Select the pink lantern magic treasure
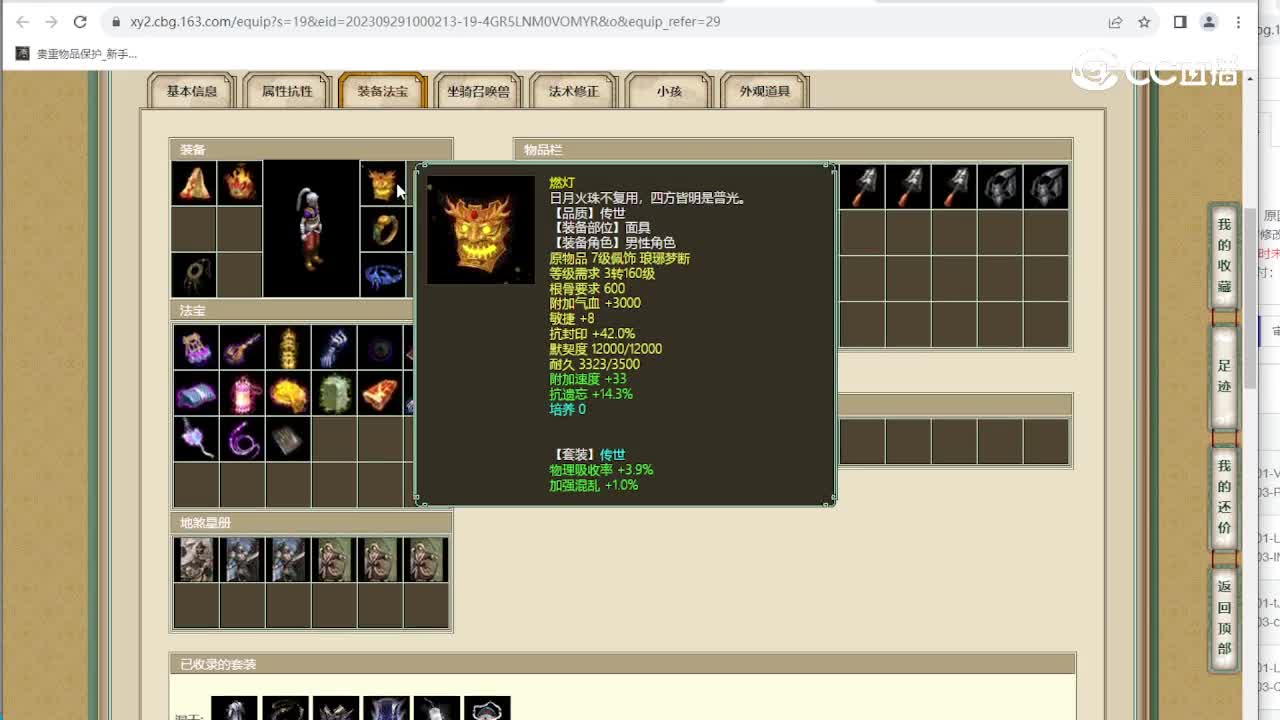The width and height of the screenshot is (1280, 720). point(242,393)
